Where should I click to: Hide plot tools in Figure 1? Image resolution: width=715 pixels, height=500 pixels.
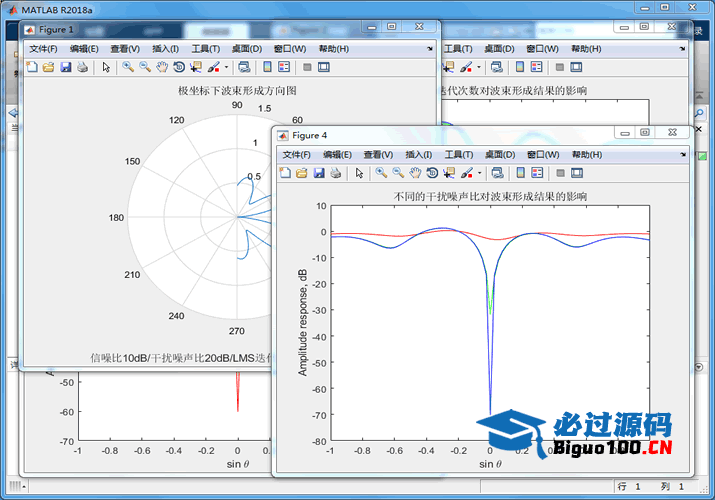(307, 67)
